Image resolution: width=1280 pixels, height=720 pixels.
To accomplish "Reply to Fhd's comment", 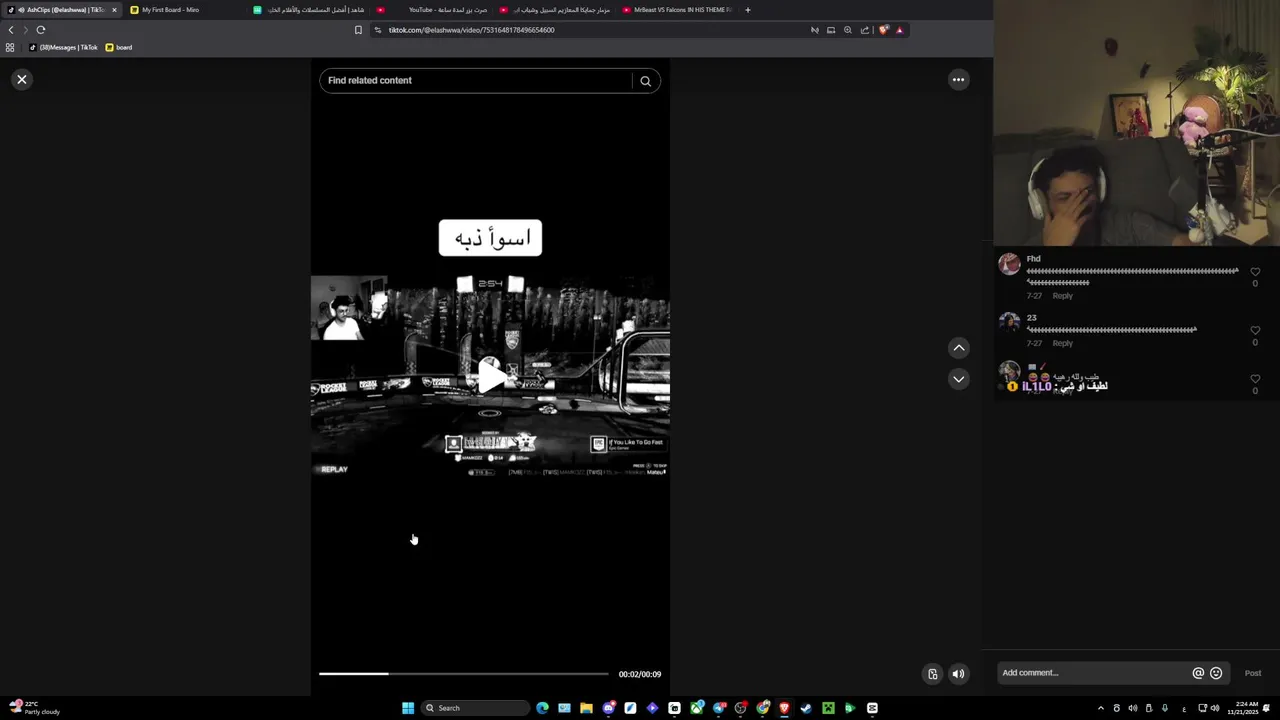I will click(1062, 296).
